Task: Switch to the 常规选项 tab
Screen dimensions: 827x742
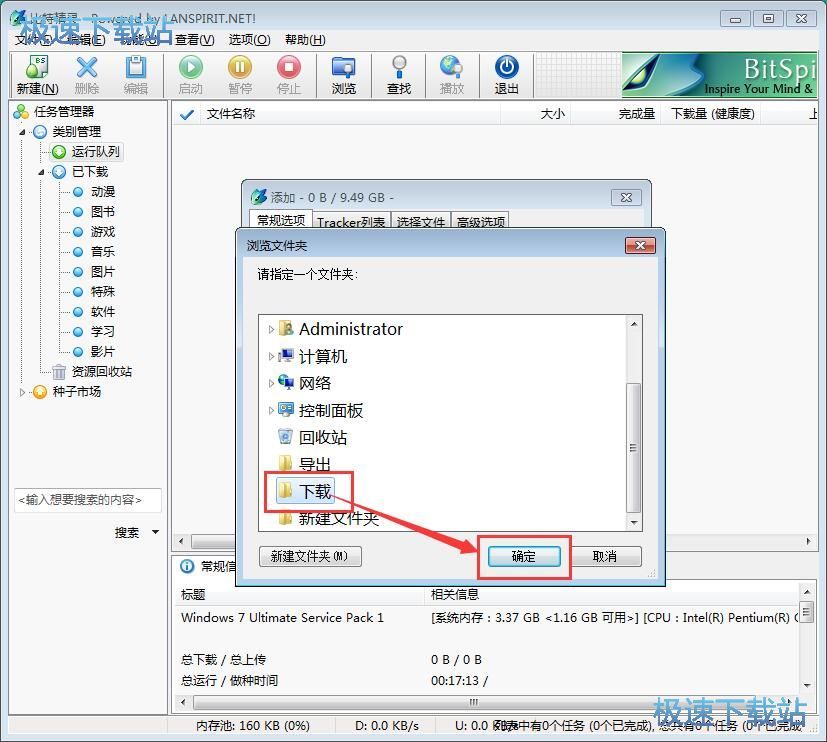Action: [x=281, y=220]
